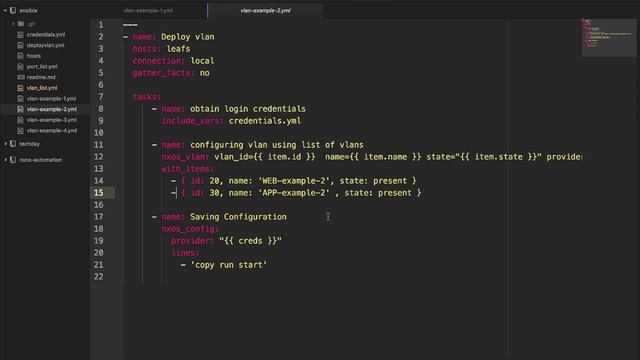
Task: Click the techday repository icon
Action: [x=13, y=144]
